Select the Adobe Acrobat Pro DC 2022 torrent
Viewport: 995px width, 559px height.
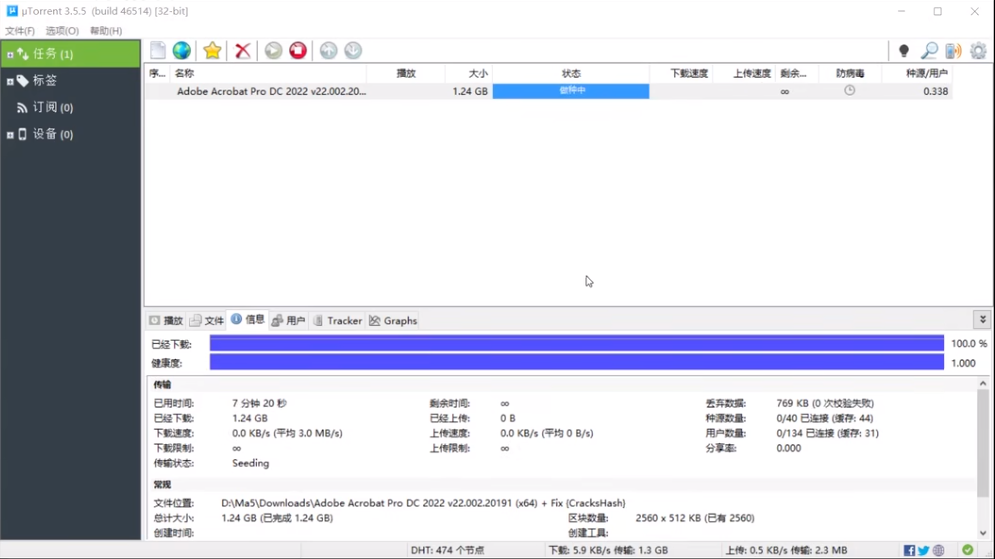point(272,91)
